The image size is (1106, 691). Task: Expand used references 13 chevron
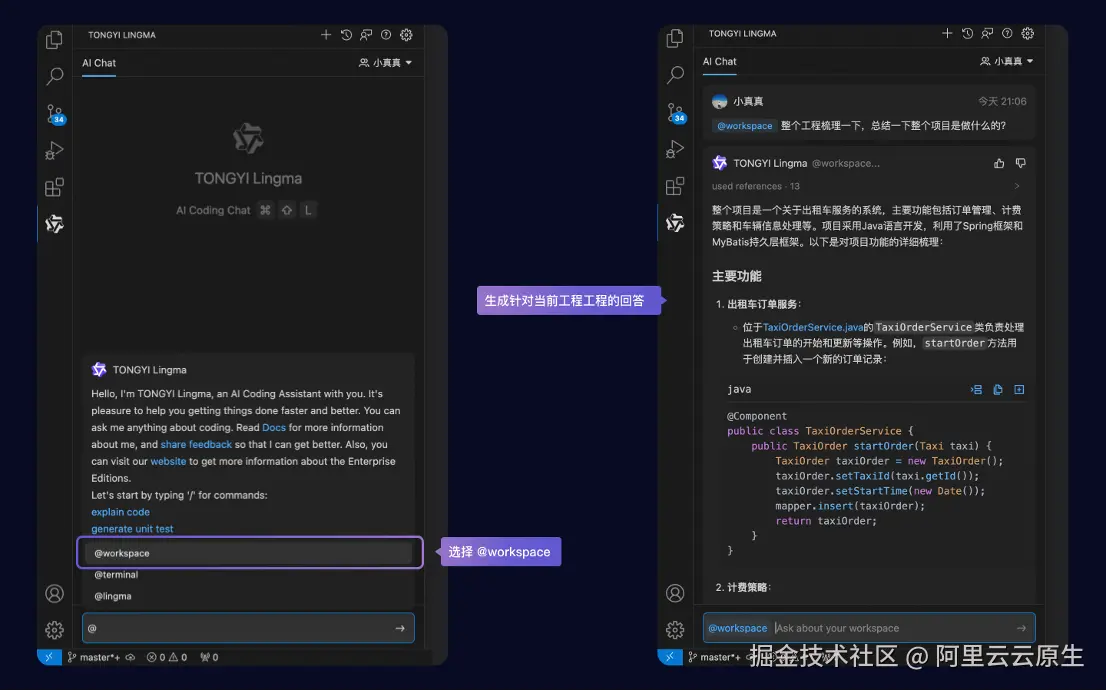[1017, 186]
